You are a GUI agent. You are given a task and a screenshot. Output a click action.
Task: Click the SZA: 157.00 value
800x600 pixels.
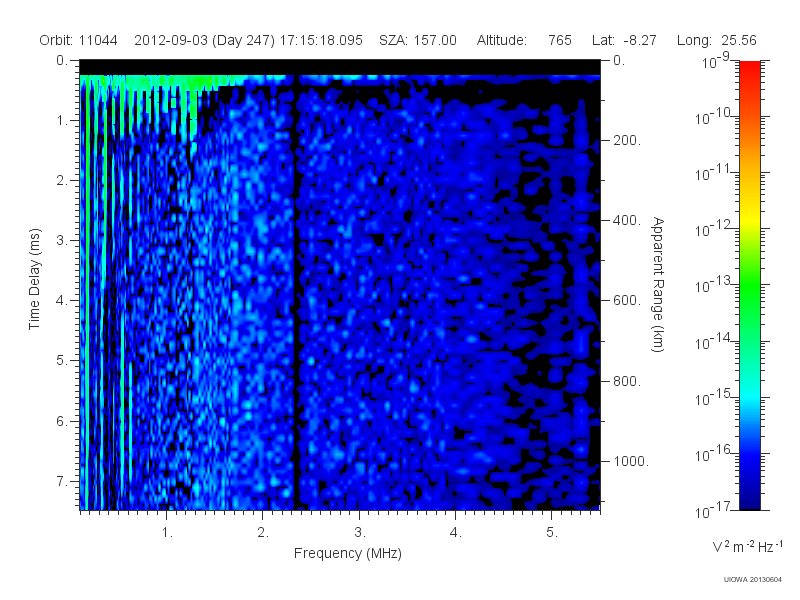coord(418,40)
